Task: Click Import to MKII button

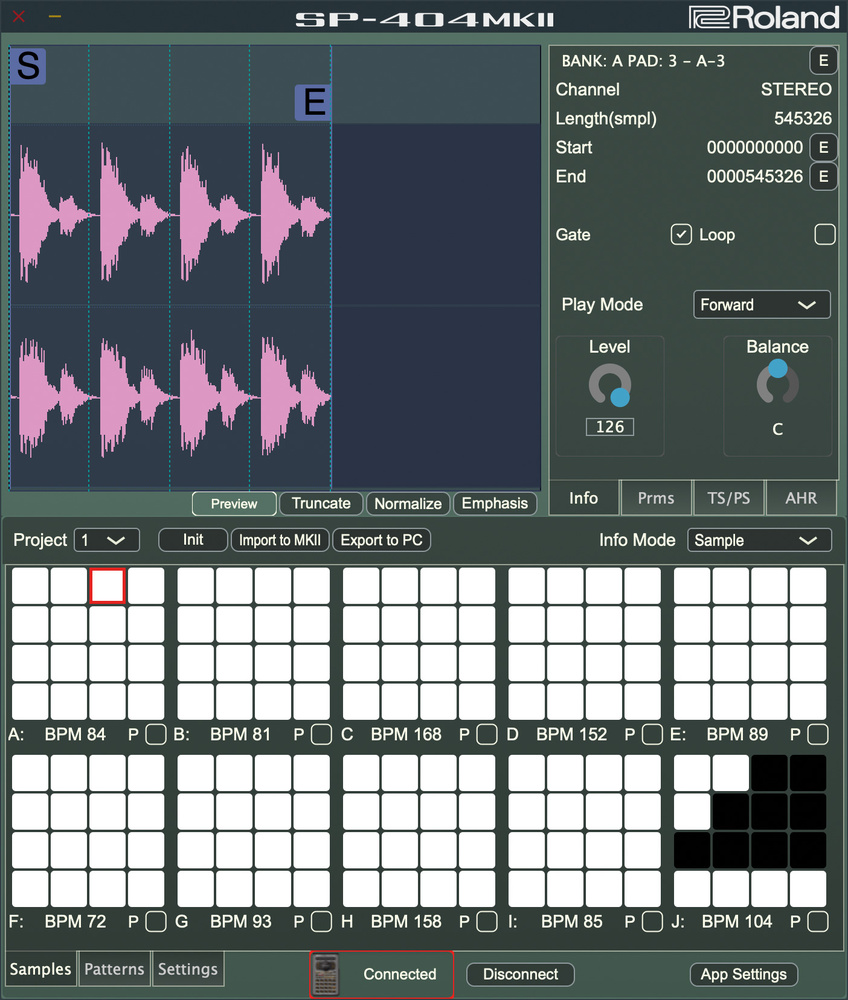Action: point(280,540)
